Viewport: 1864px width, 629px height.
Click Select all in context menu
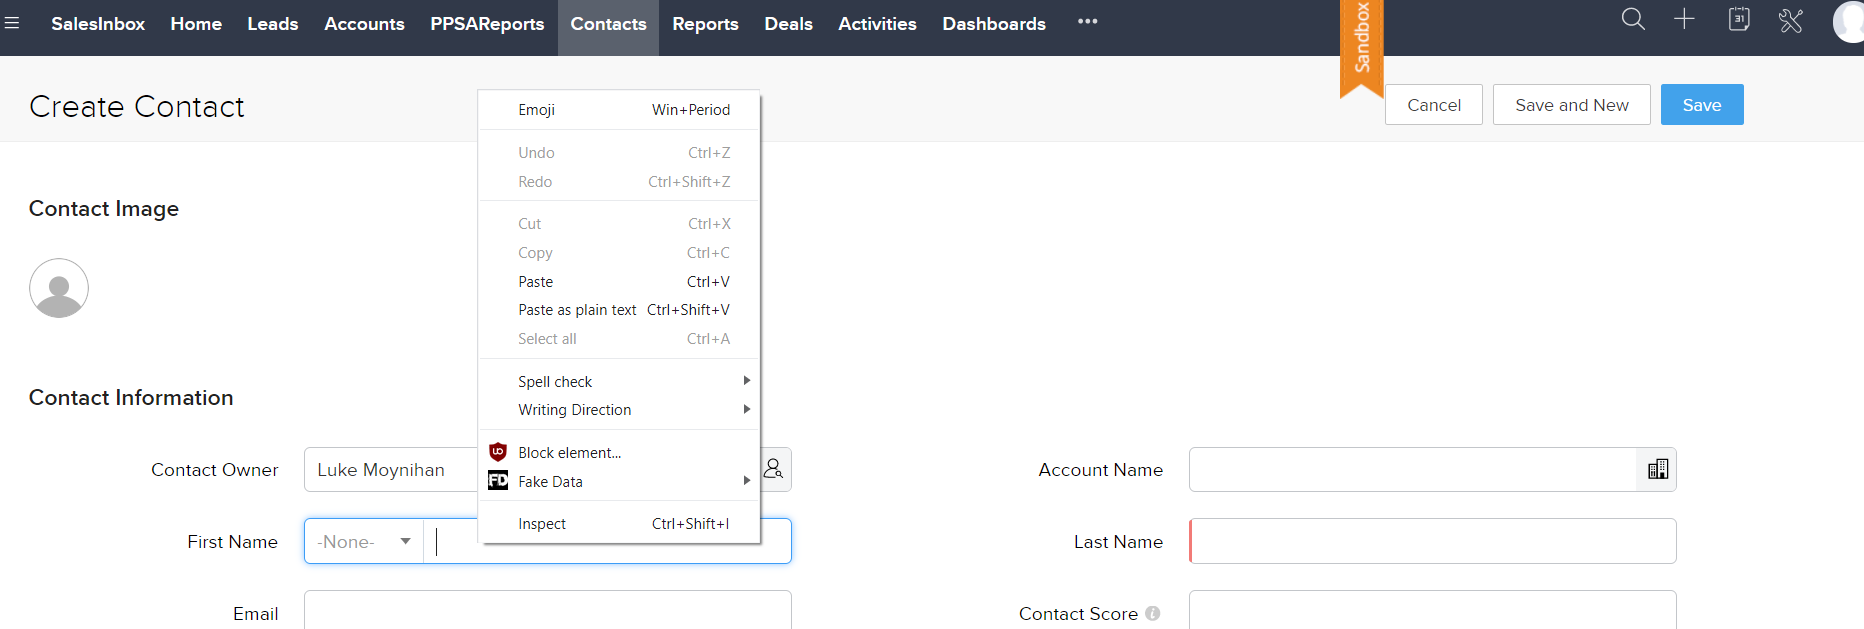coord(620,339)
